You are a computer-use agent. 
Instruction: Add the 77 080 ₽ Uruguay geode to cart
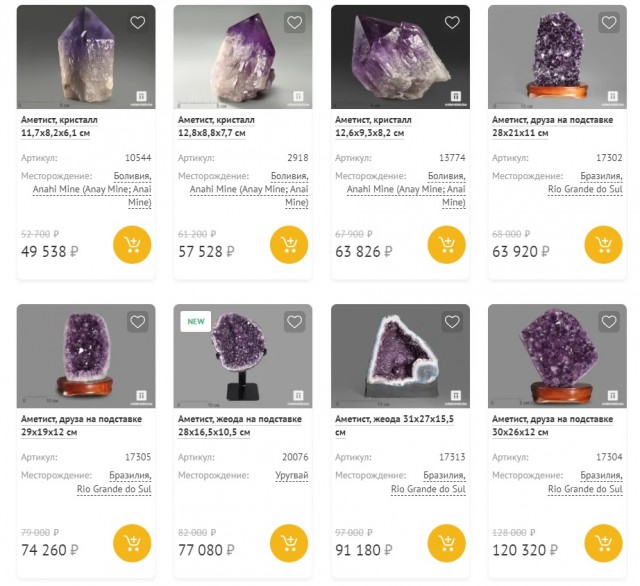pos(289,544)
